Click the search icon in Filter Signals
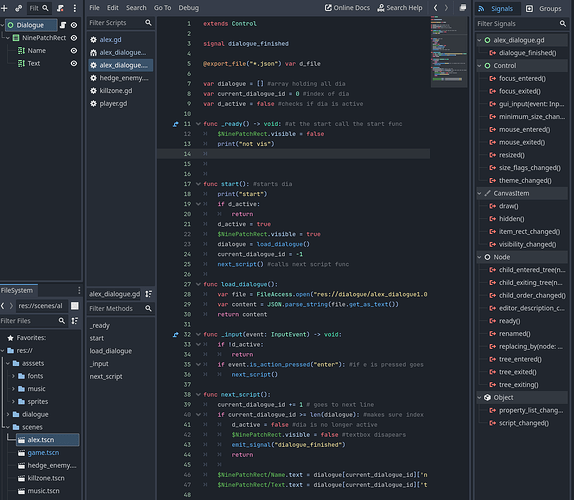The width and height of the screenshot is (574, 500). click(x=563, y=23)
